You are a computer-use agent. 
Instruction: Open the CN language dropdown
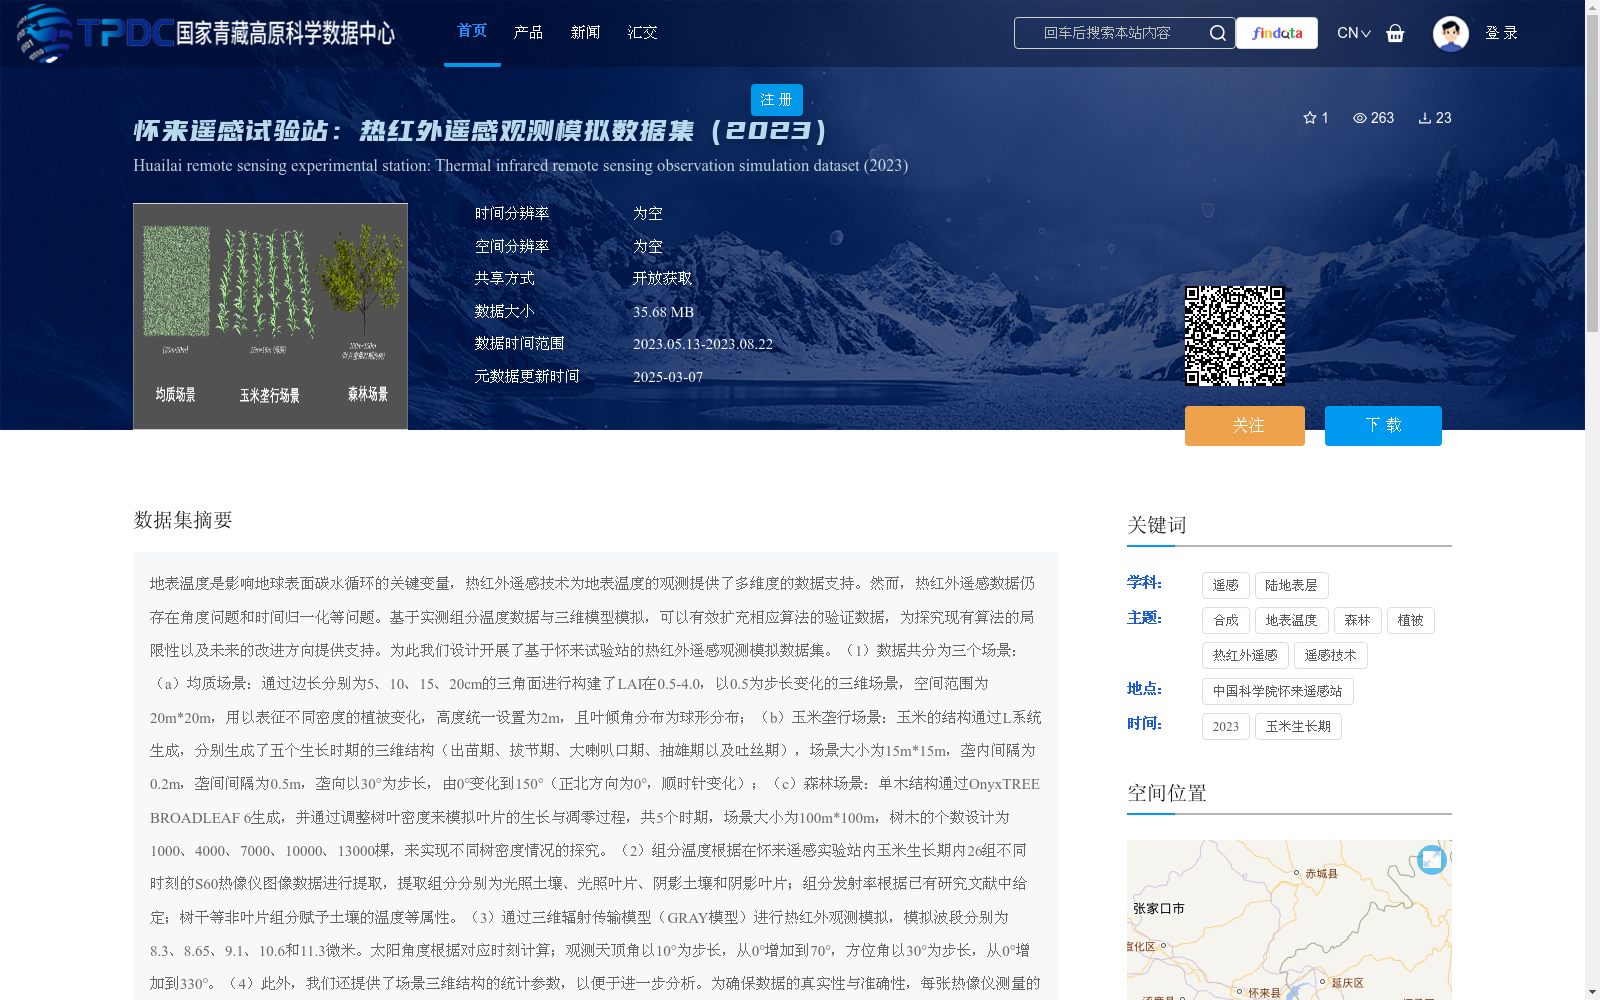click(x=1354, y=33)
